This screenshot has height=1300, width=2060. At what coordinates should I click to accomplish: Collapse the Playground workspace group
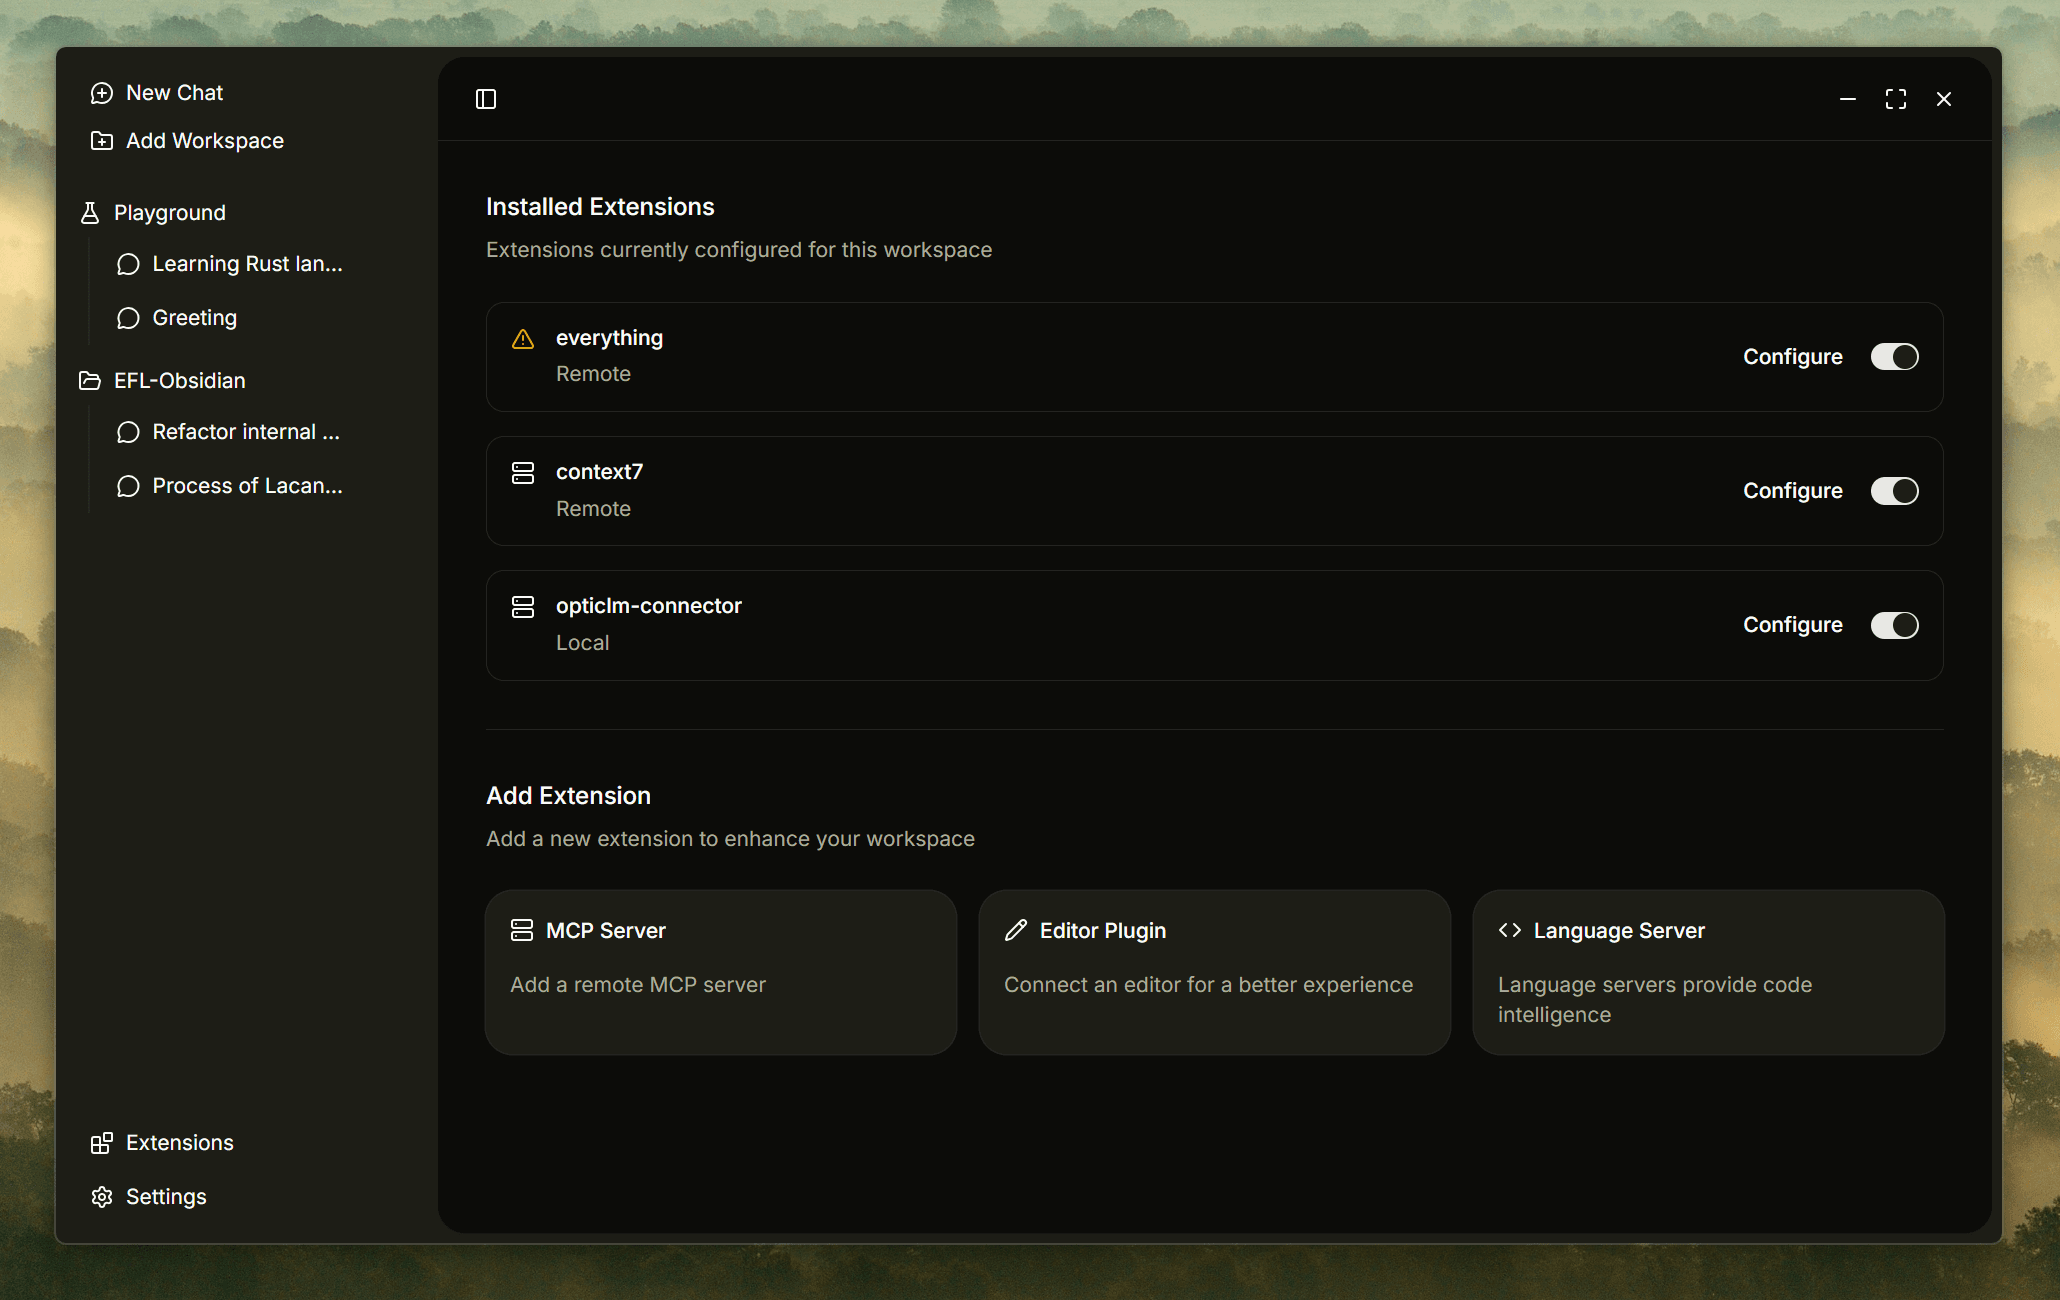(169, 213)
